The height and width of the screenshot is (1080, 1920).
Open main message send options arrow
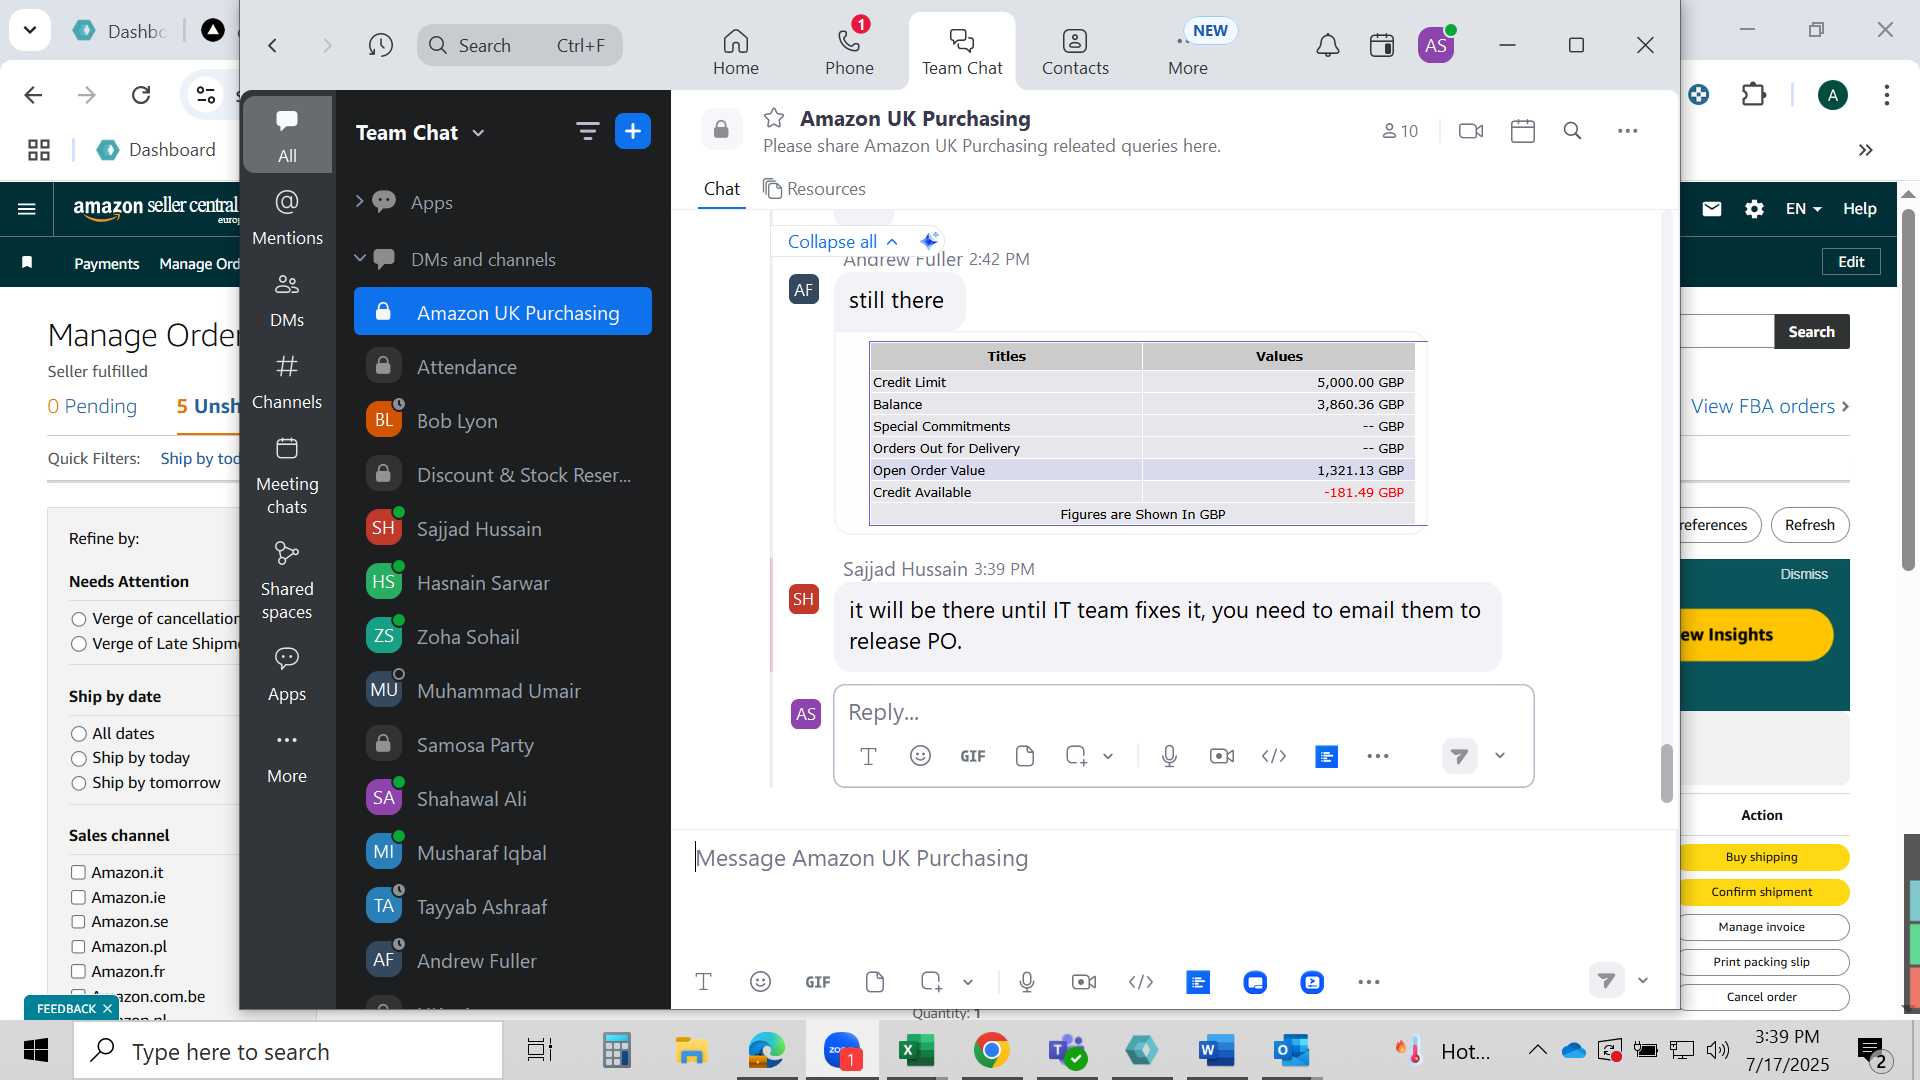coord(1643,981)
